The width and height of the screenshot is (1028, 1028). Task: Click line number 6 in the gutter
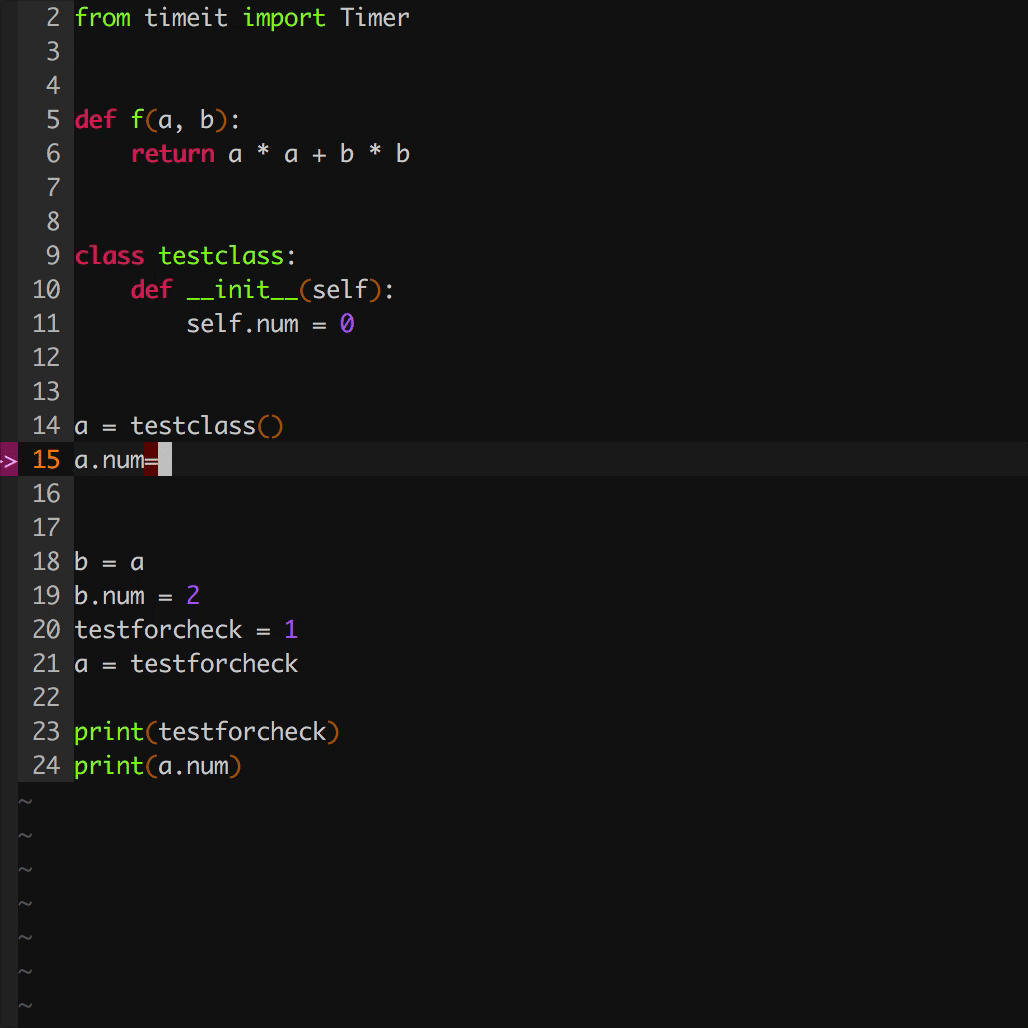tap(53, 154)
